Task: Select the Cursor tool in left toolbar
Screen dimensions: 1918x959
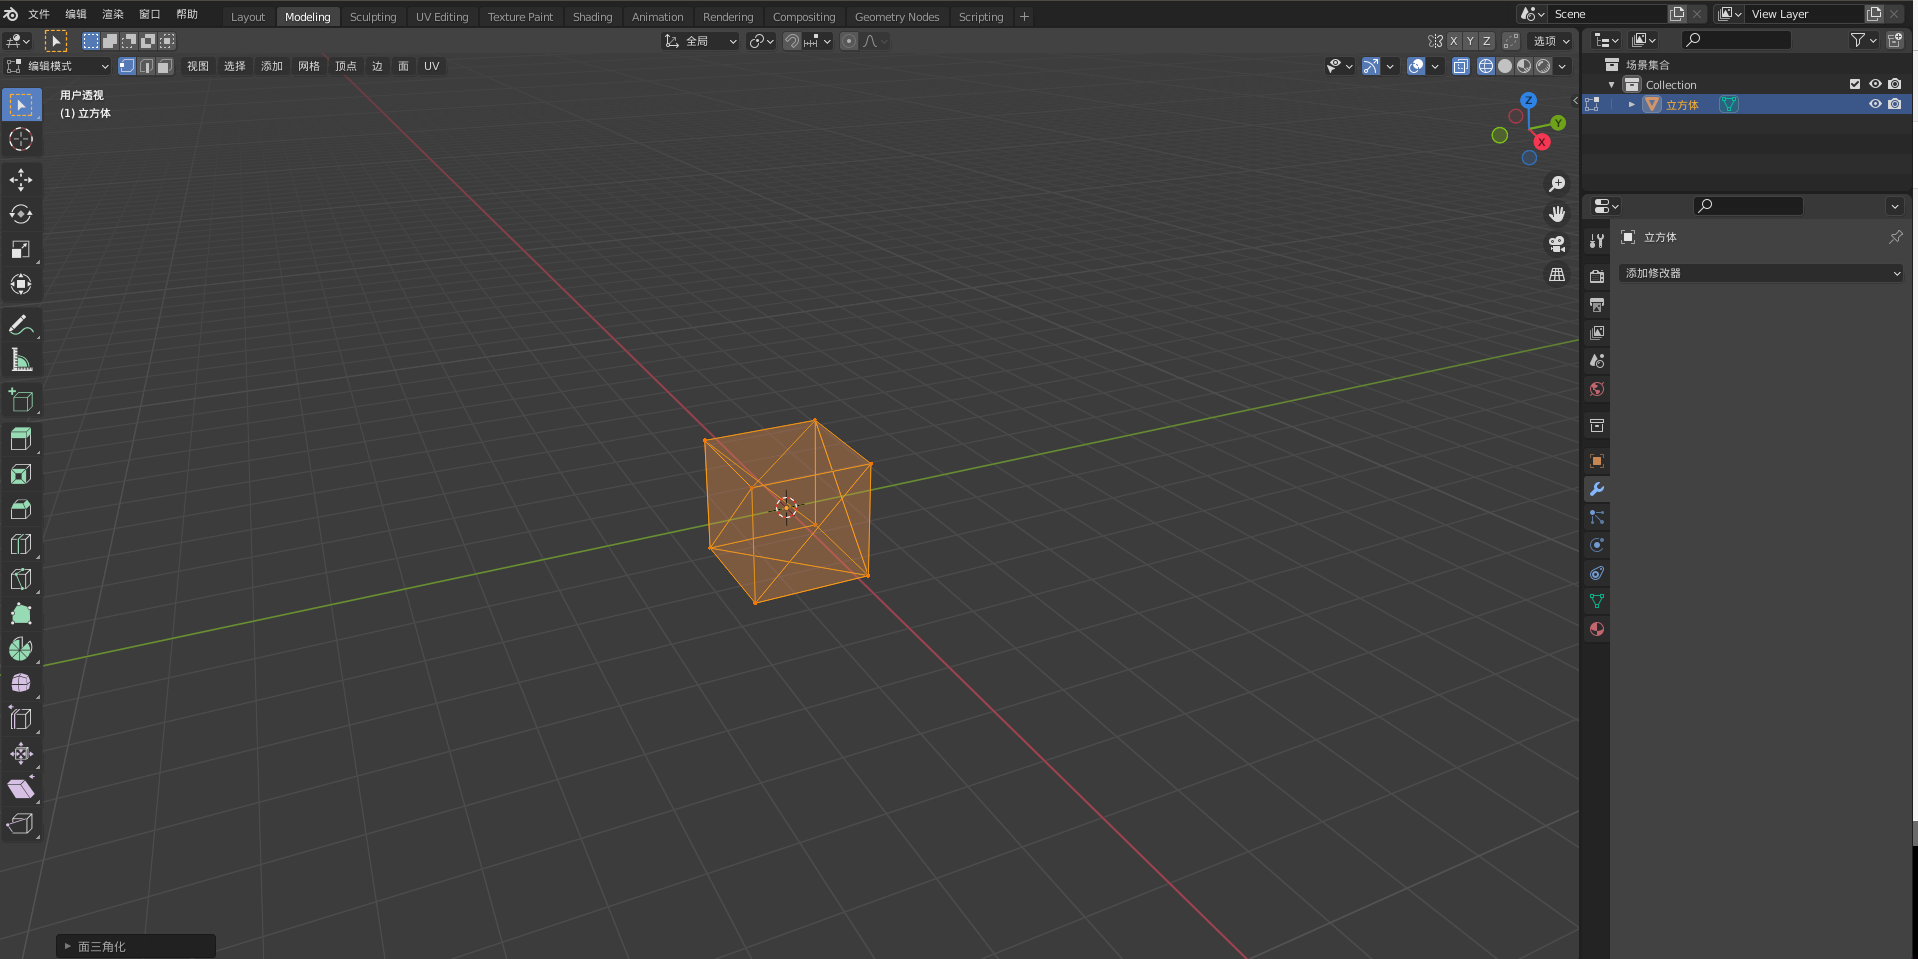Action: pyautogui.click(x=21, y=139)
